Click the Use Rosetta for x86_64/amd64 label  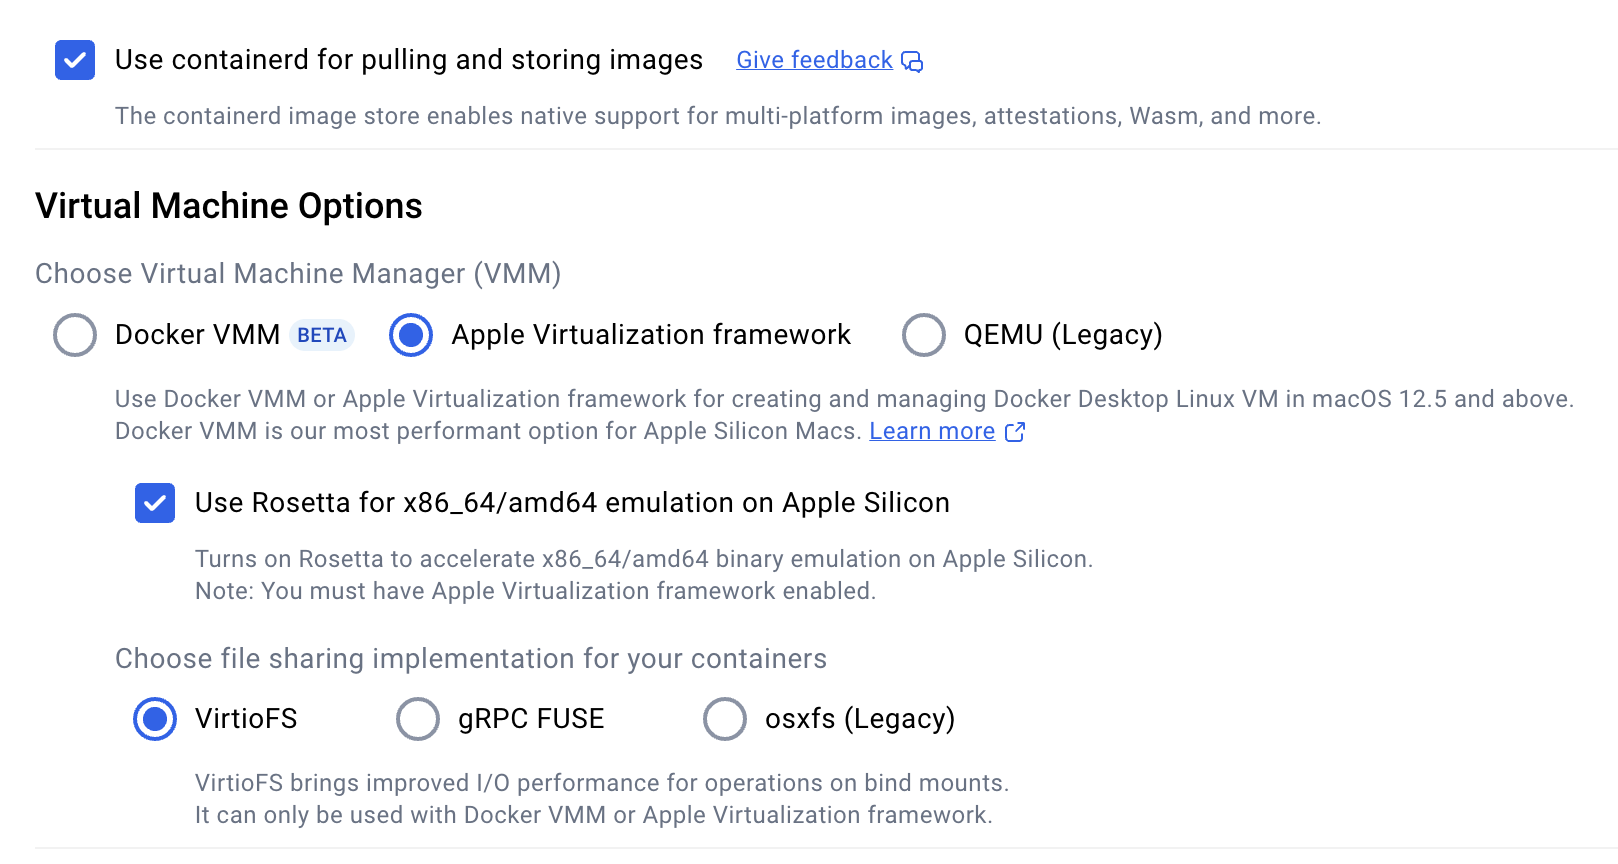pyautogui.click(x=572, y=503)
